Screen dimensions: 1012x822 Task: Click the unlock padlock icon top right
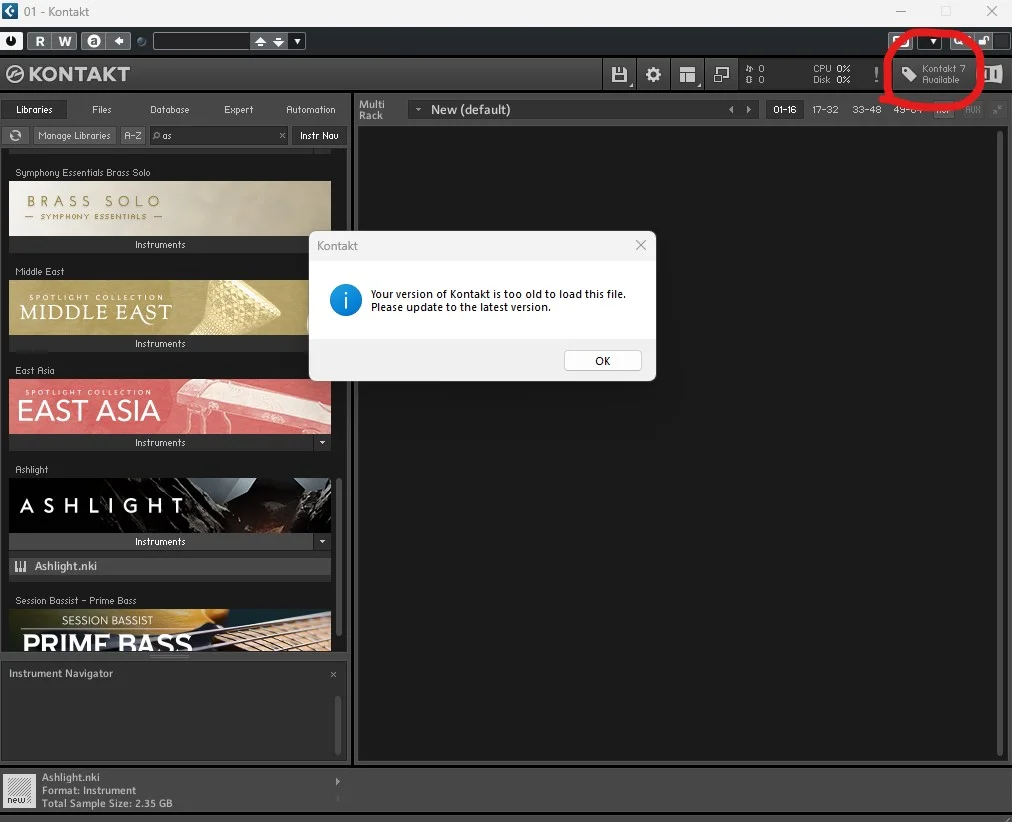(x=984, y=41)
